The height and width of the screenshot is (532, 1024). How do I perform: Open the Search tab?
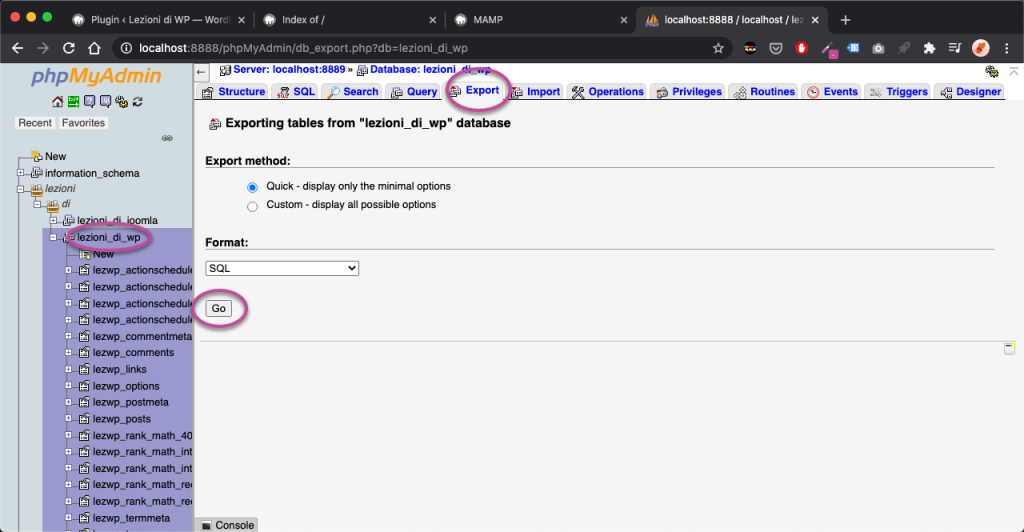(352, 92)
